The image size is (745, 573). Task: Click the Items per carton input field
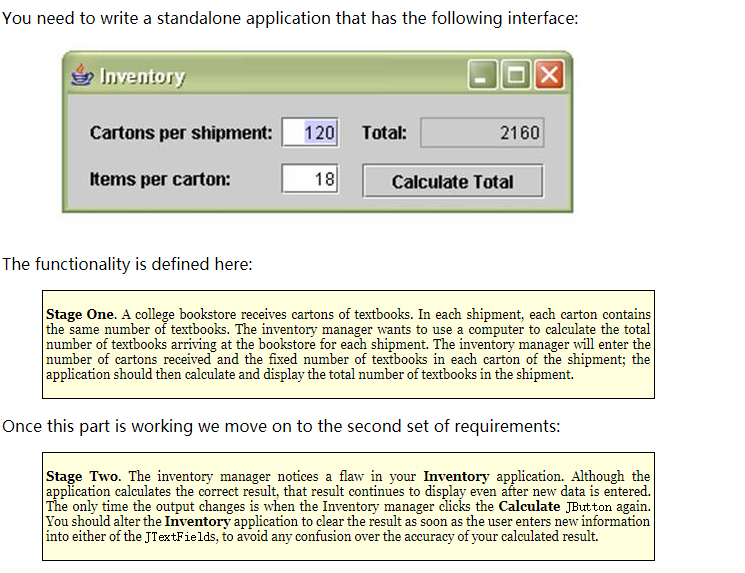[x=310, y=179]
